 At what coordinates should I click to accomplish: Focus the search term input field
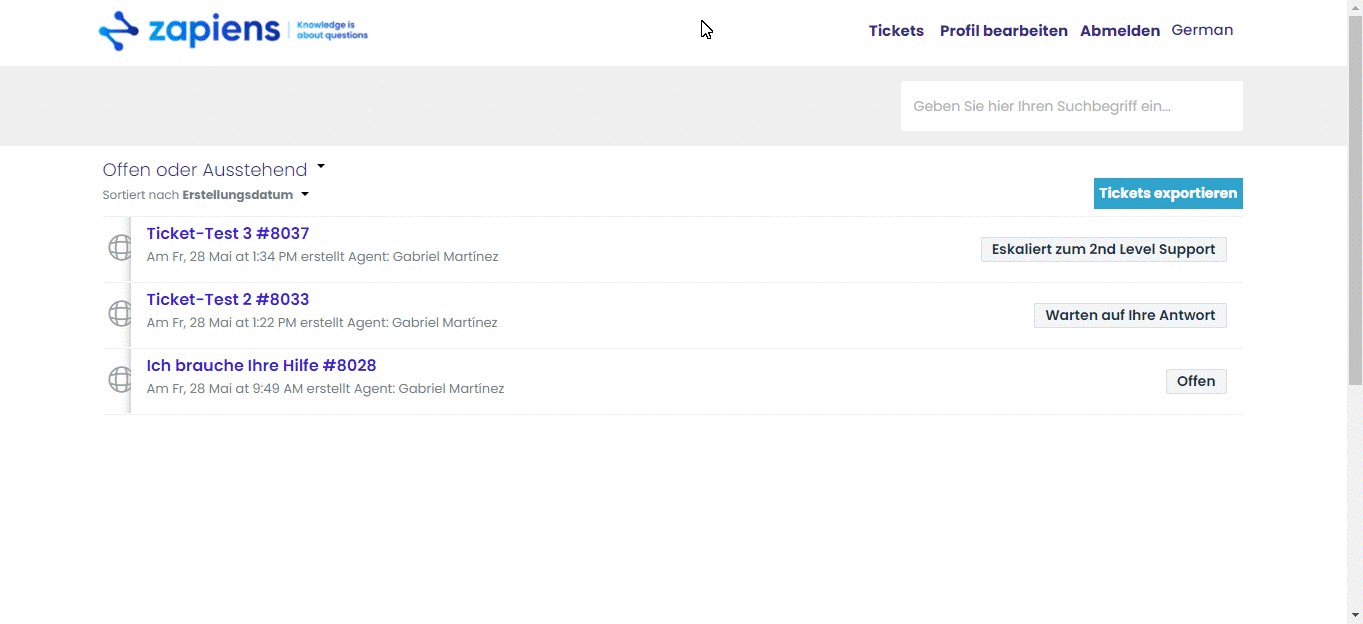(1072, 106)
